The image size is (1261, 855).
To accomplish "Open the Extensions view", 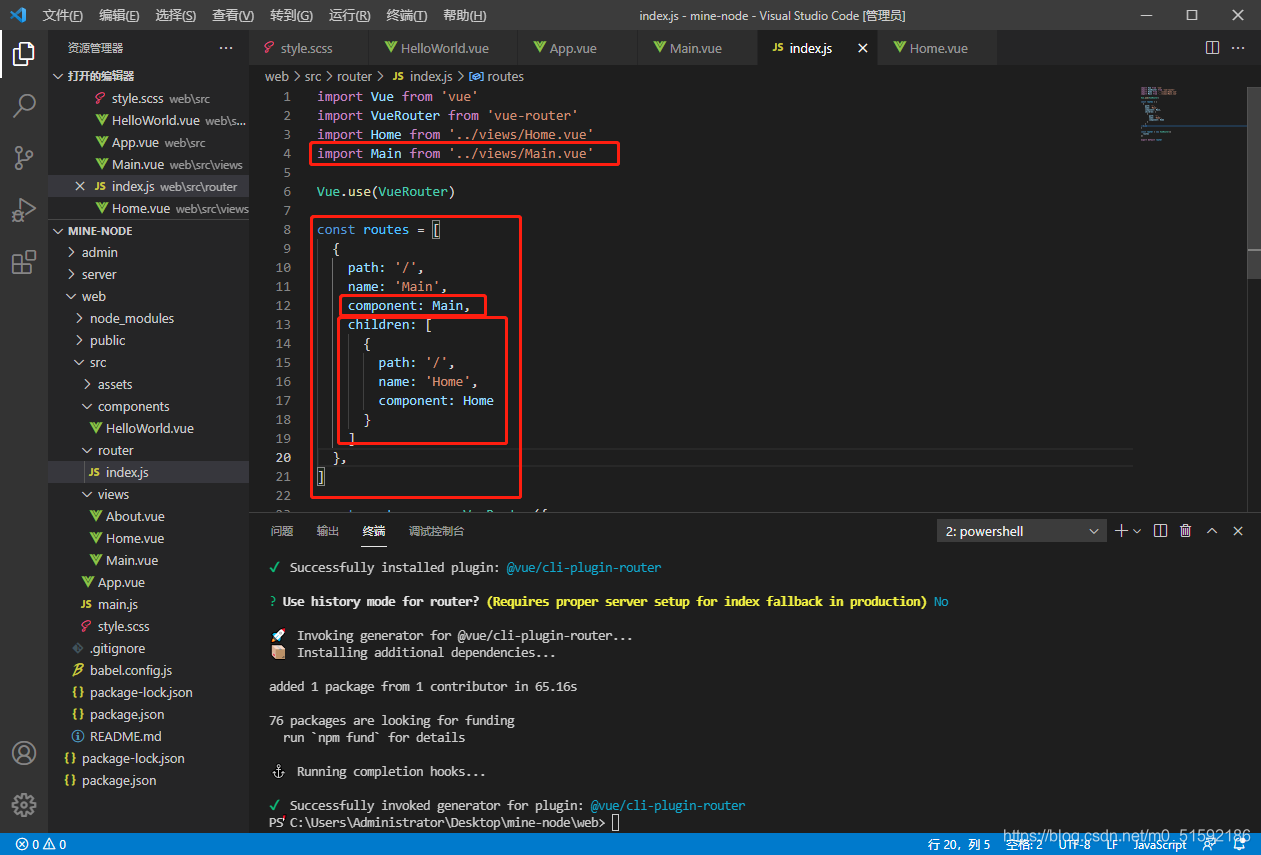I will 24,263.
